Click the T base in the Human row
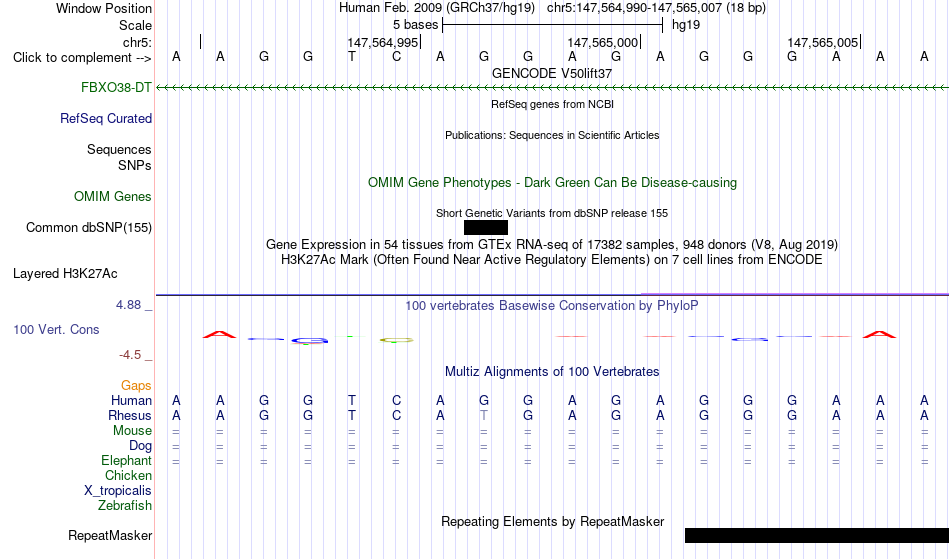Screen dimensions: 950x559 tap(351, 400)
